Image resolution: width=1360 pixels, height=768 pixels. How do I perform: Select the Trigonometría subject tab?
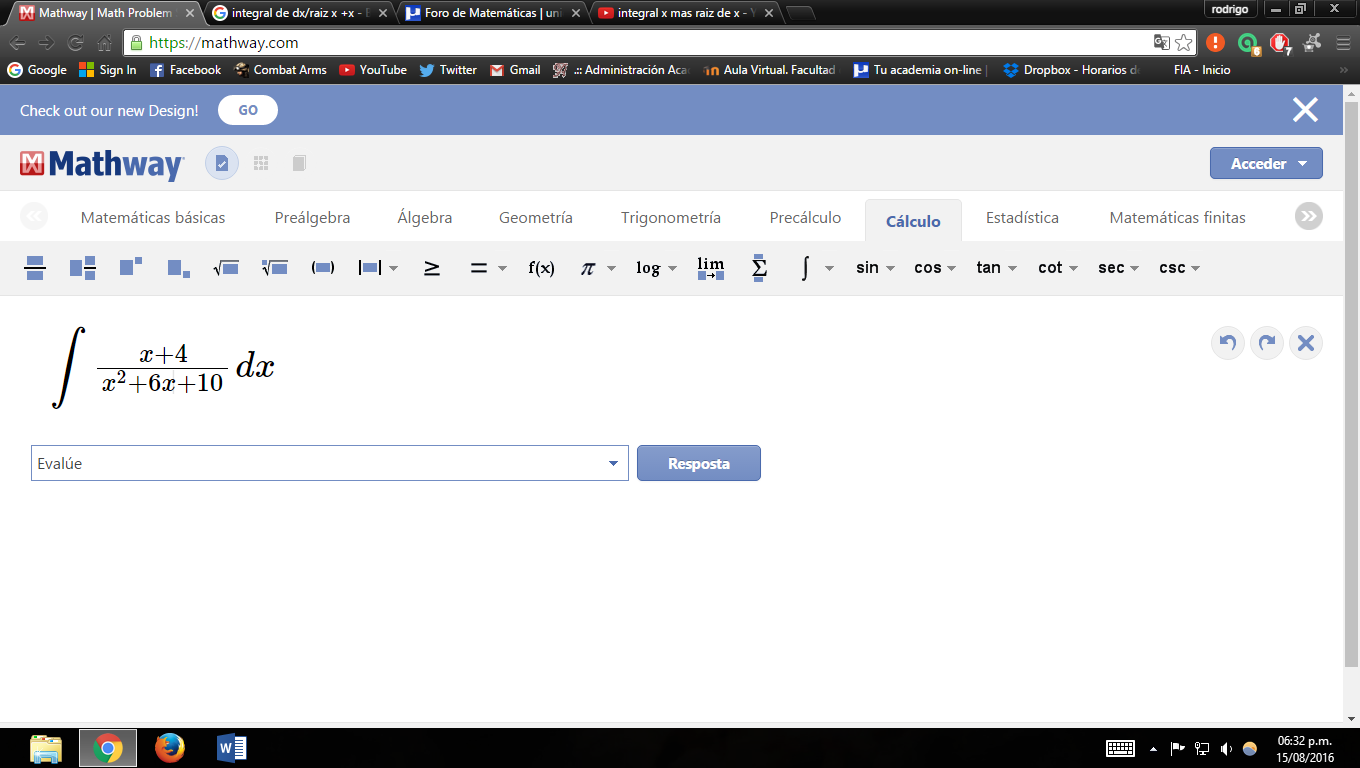670,218
